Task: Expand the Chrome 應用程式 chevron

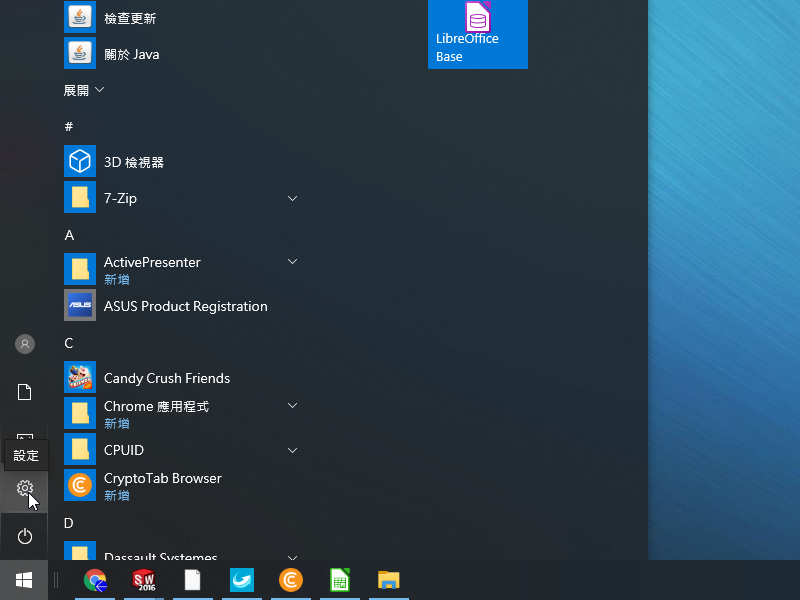Action: [292, 406]
